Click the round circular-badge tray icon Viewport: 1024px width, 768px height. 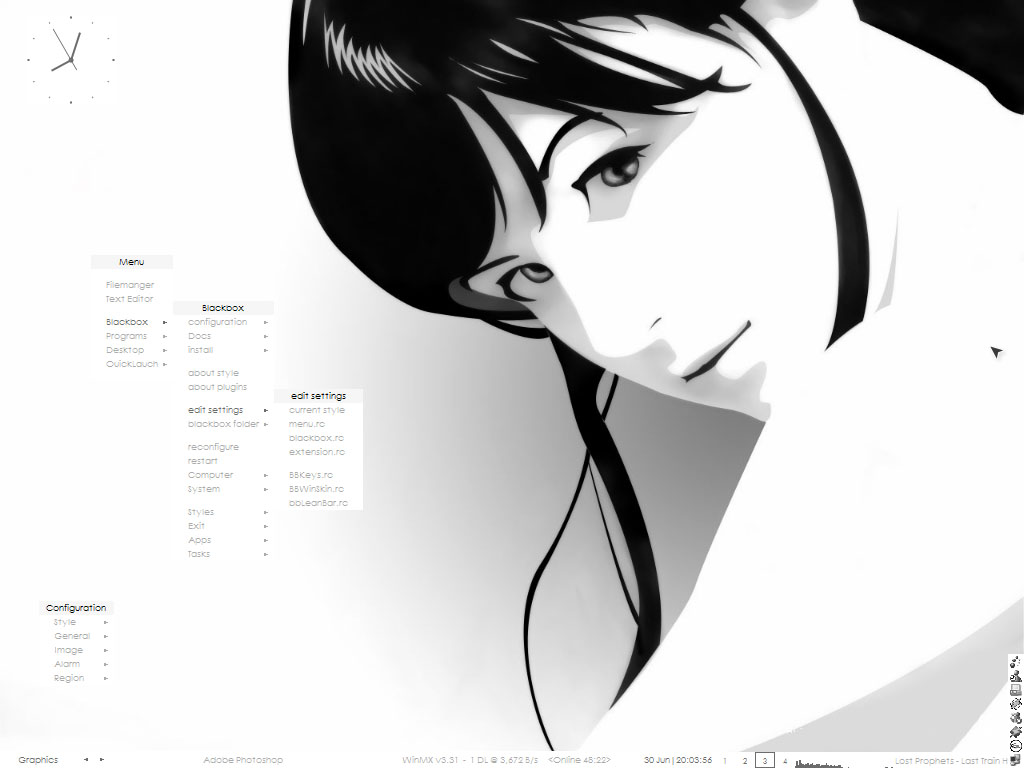pyautogui.click(x=1015, y=745)
